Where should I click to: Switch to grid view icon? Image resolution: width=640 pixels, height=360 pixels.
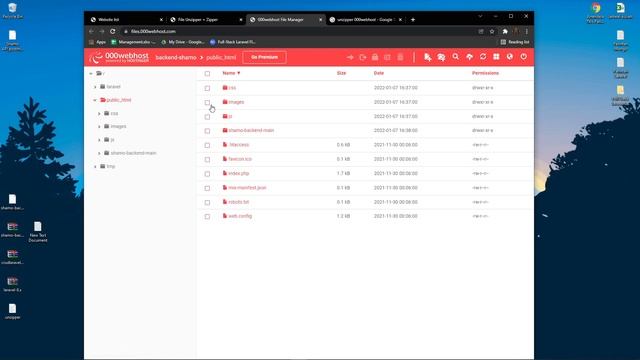coord(496,57)
